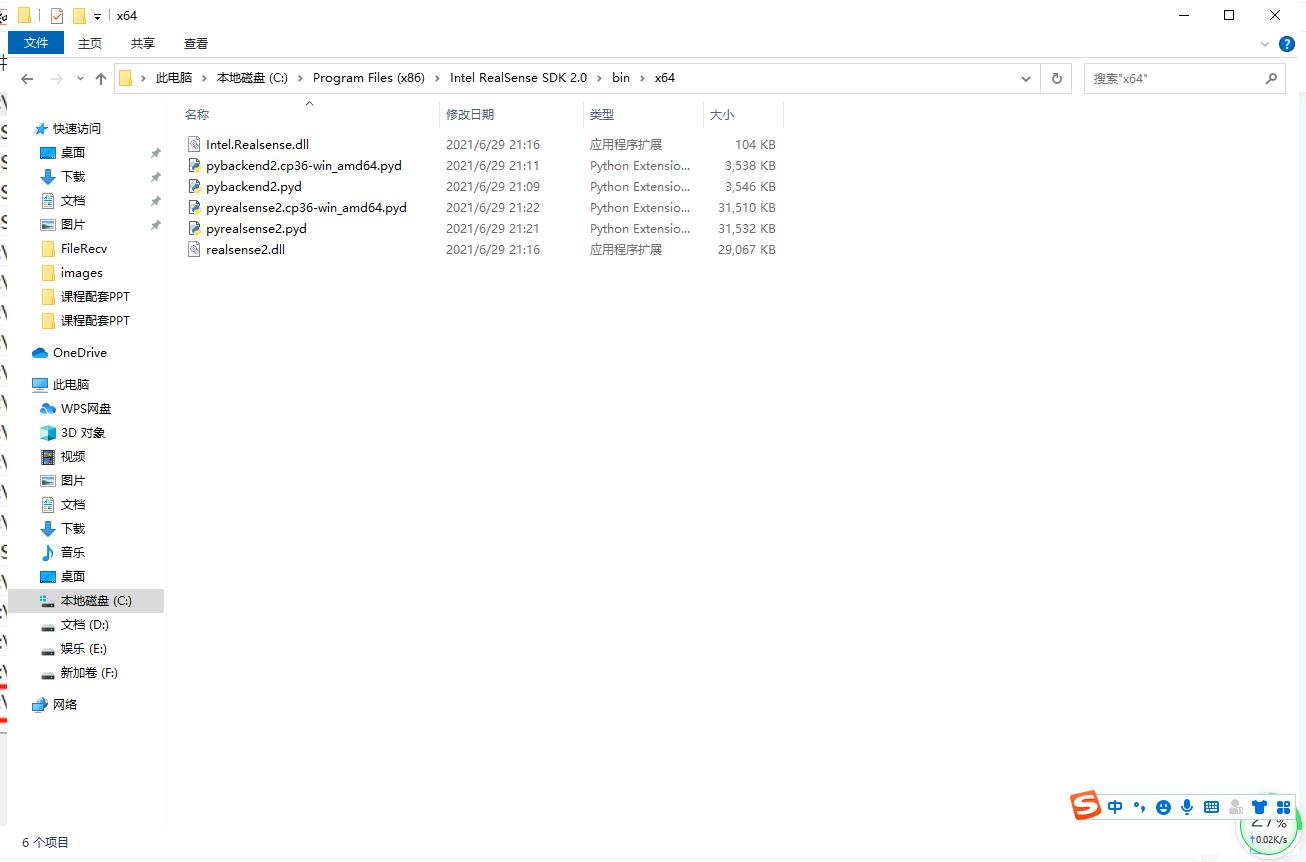
Task: Open pinned 下载 under quick access
Action: coord(73,176)
